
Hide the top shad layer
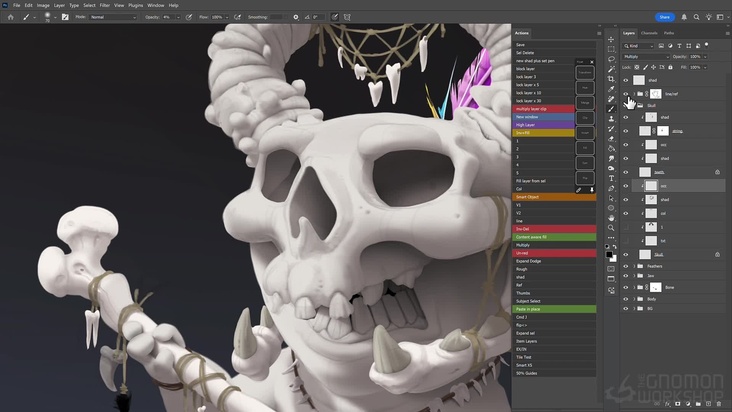tap(626, 80)
